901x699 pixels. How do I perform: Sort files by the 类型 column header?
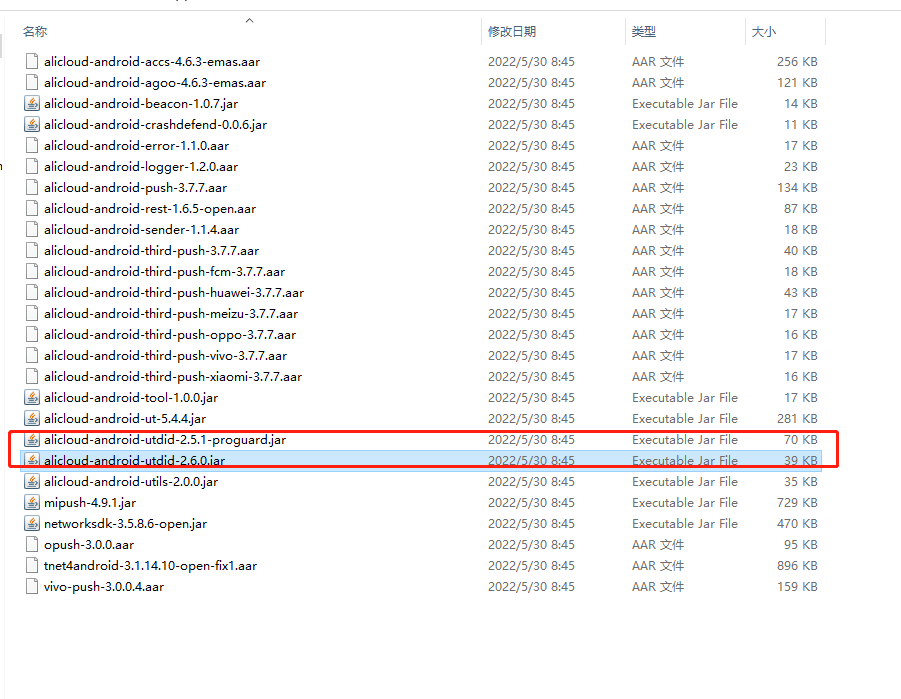[644, 32]
